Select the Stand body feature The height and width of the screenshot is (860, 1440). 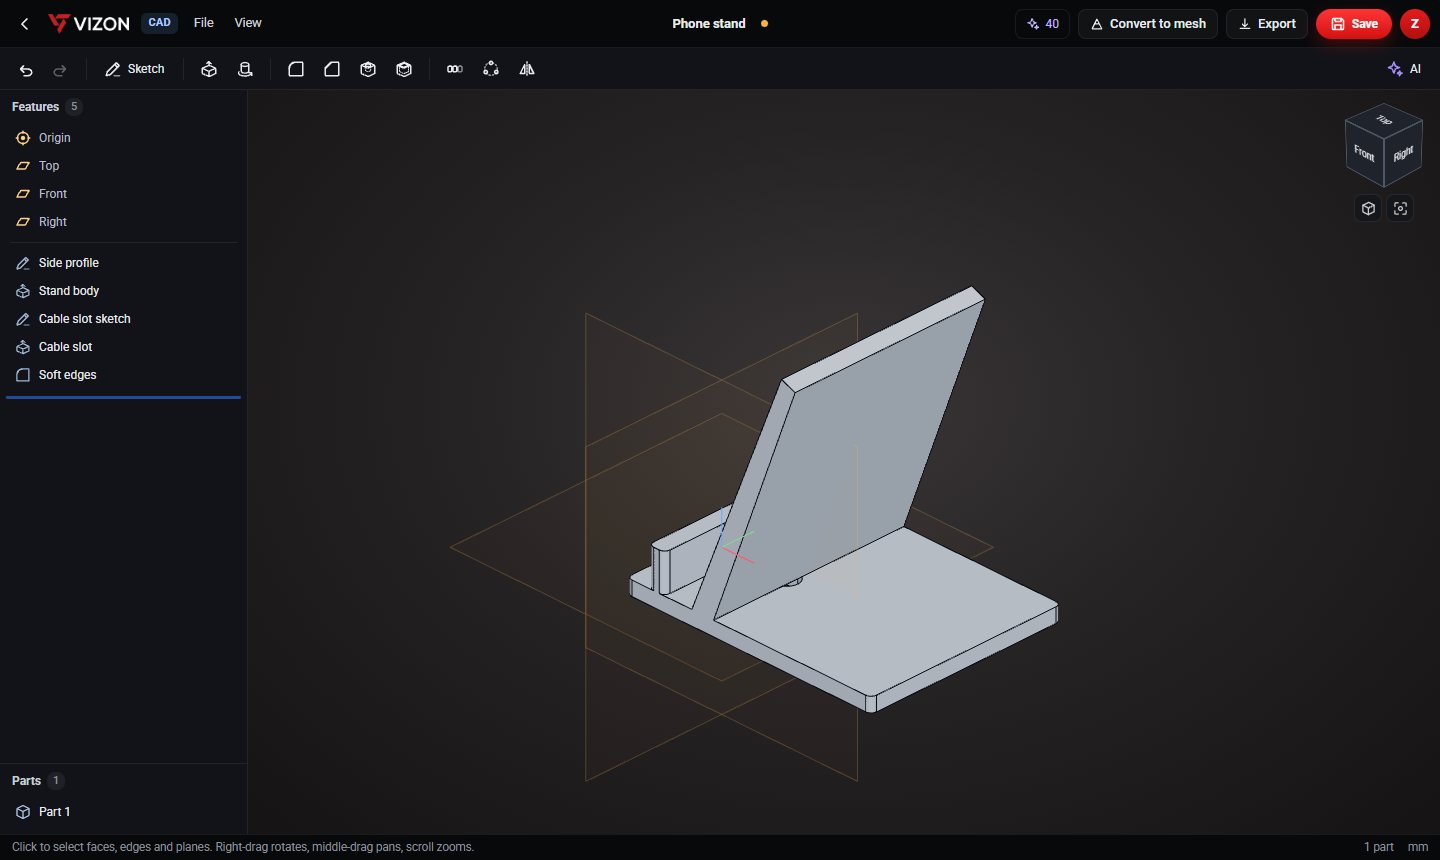click(x=124, y=291)
